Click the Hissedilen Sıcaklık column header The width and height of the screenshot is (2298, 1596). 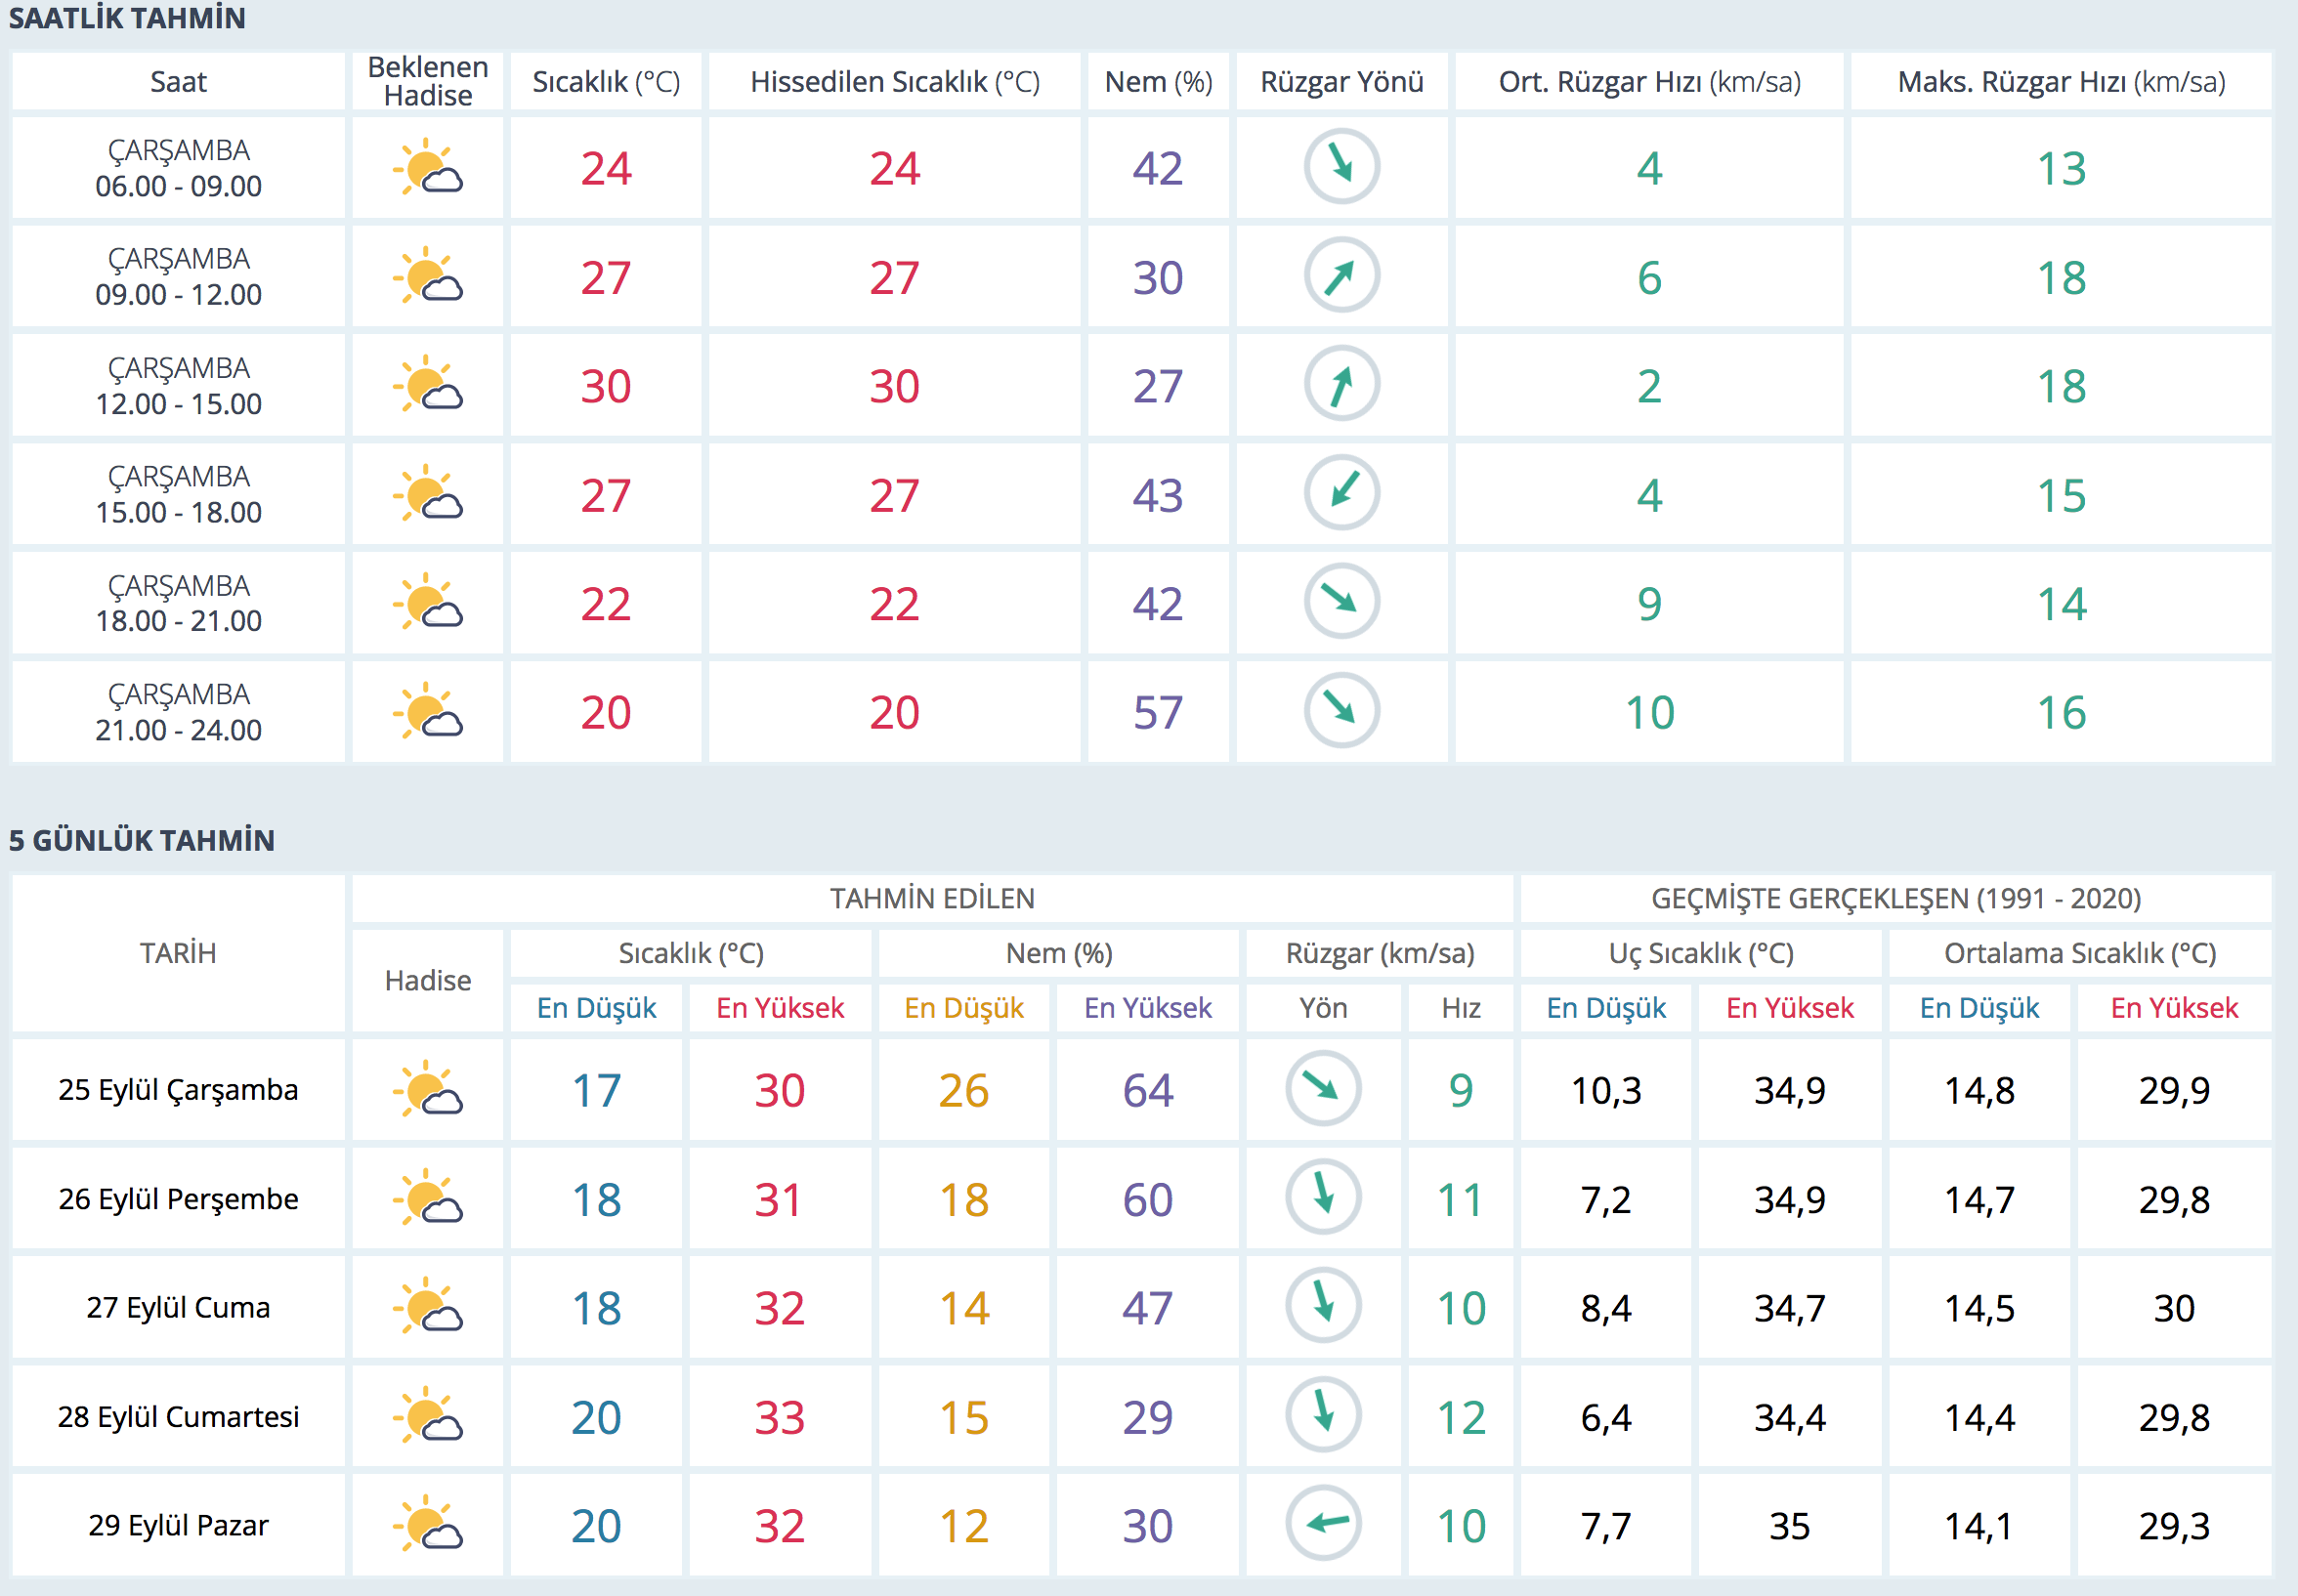[x=894, y=82]
